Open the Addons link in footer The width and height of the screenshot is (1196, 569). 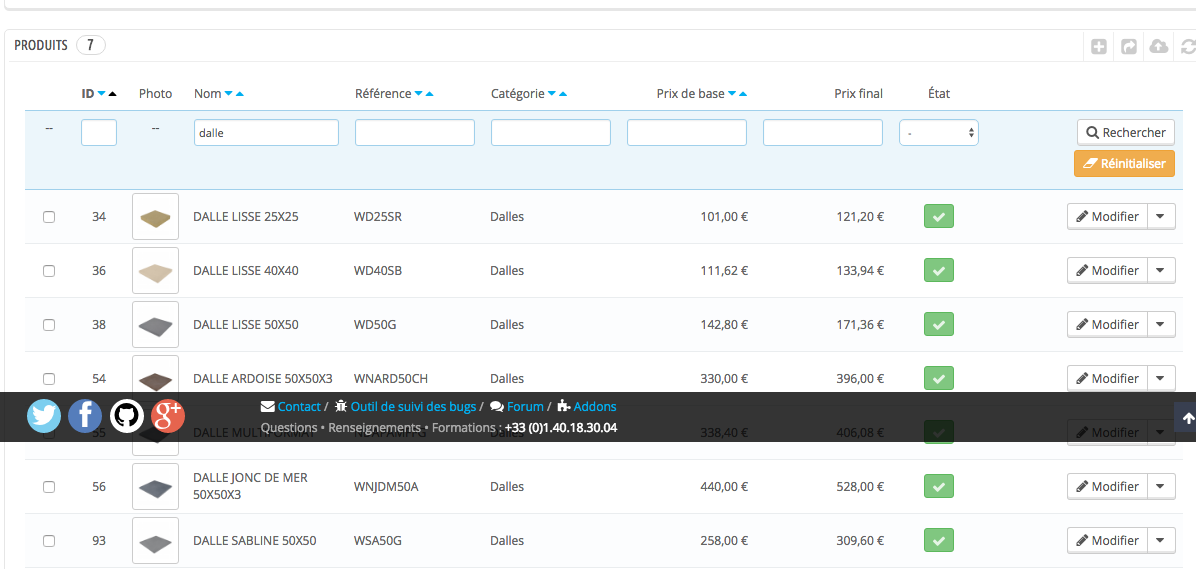[x=595, y=407]
